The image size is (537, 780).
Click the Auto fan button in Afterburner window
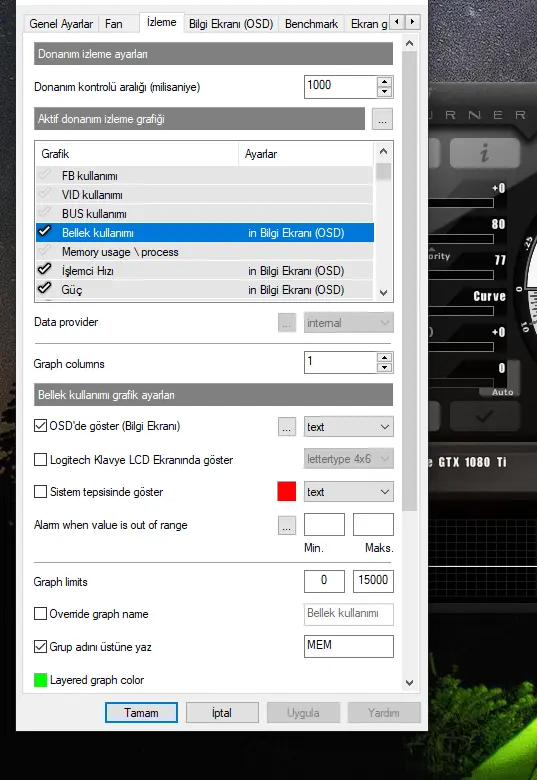(x=502, y=392)
